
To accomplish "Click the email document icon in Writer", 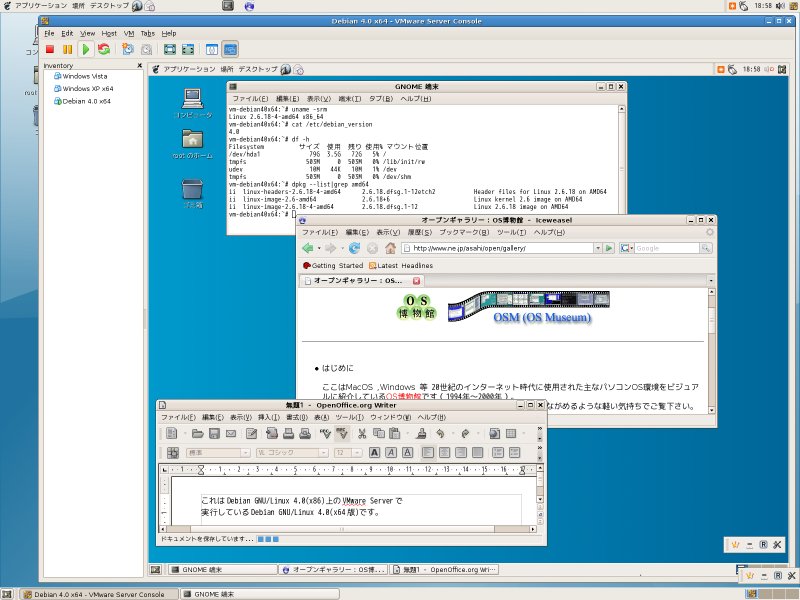I will (x=231, y=434).
